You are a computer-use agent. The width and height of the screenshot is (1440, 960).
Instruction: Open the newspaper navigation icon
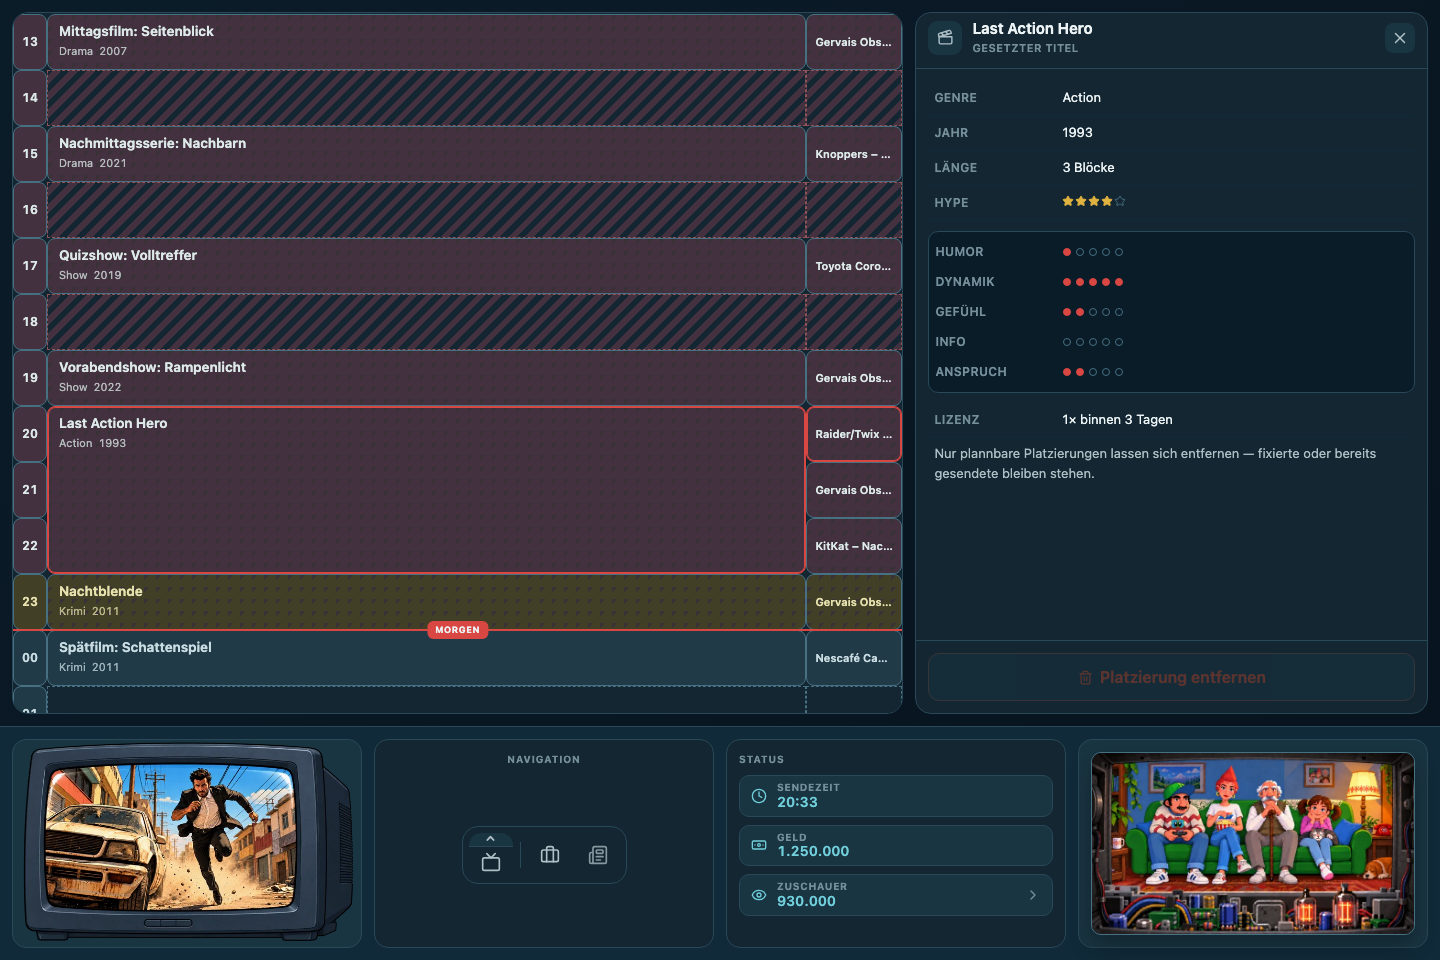point(598,855)
